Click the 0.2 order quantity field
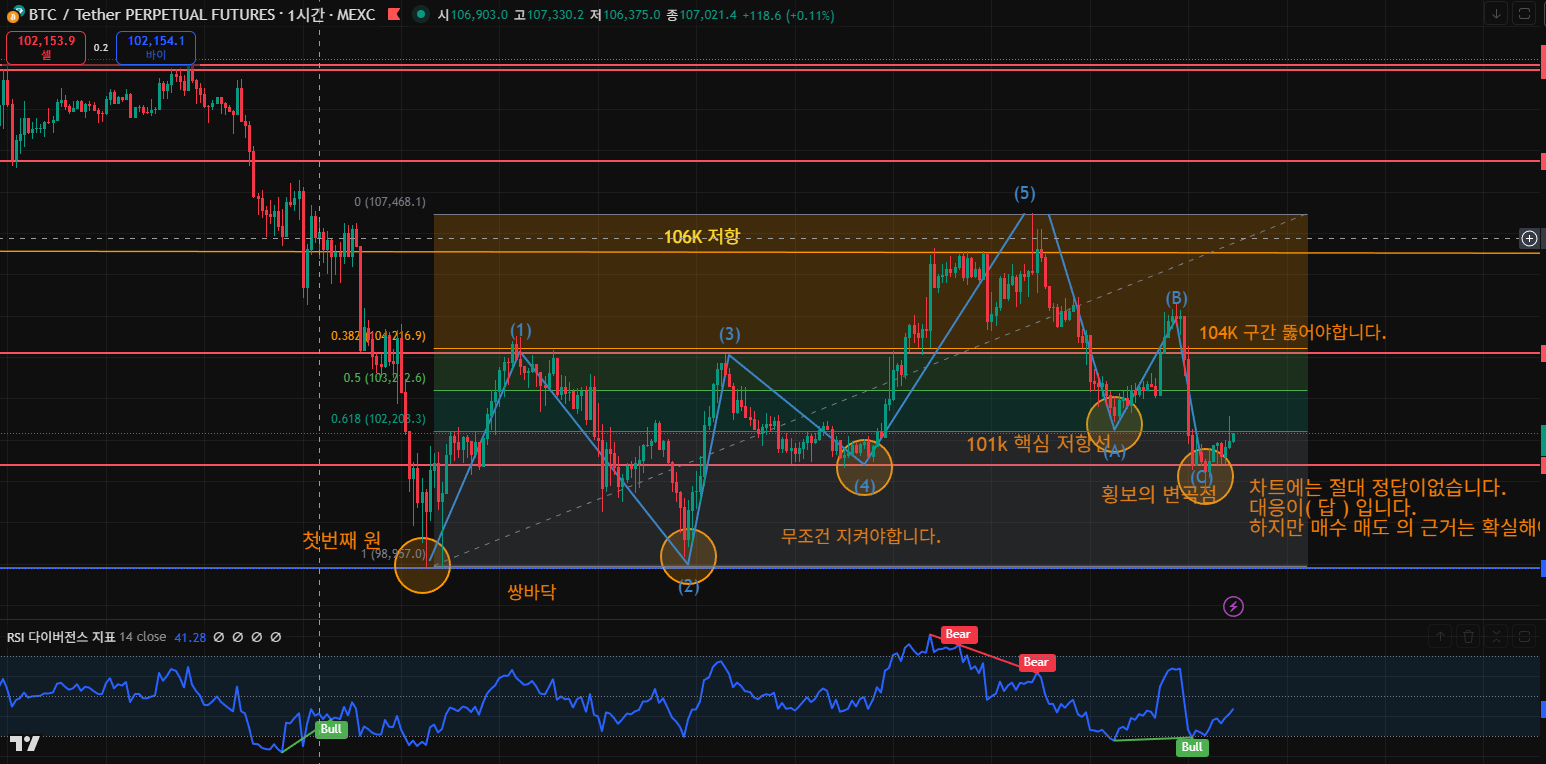This screenshot has width=1546, height=764. point(101,47)
